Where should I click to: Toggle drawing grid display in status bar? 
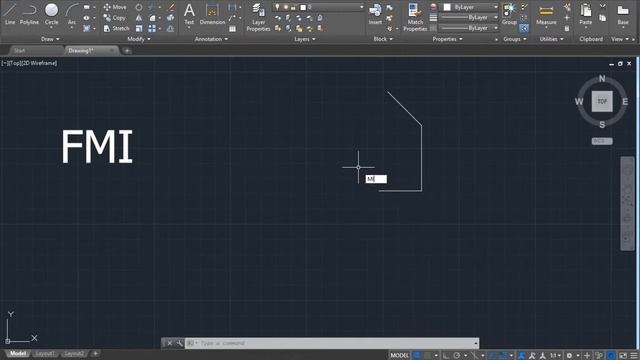click(417, 356)
